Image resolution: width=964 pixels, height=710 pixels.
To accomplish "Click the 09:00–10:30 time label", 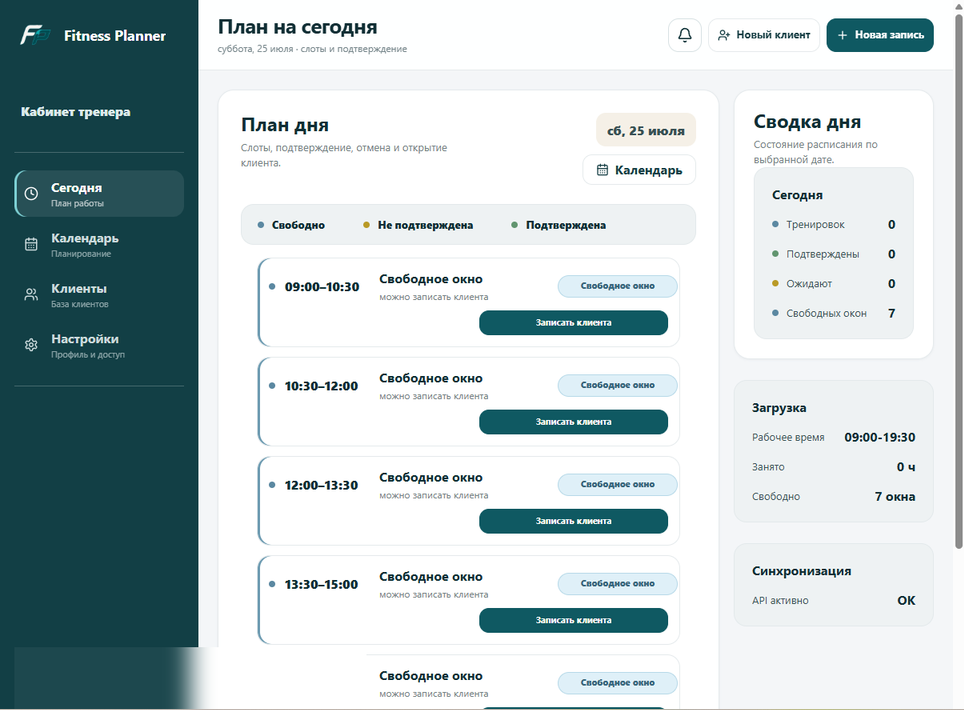I will [322, 287].
